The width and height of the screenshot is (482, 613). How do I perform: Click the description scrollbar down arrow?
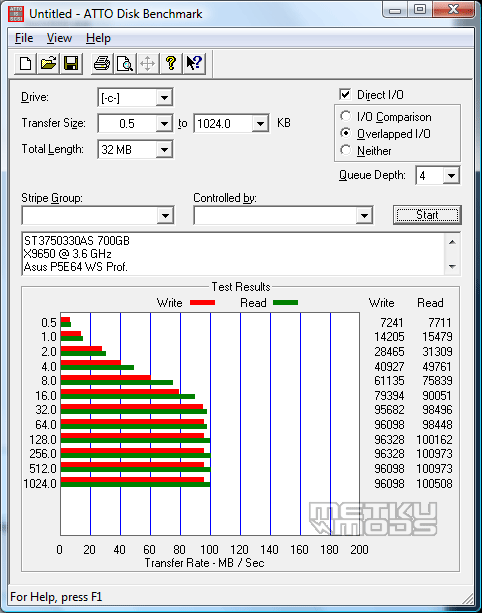(452, 267)
